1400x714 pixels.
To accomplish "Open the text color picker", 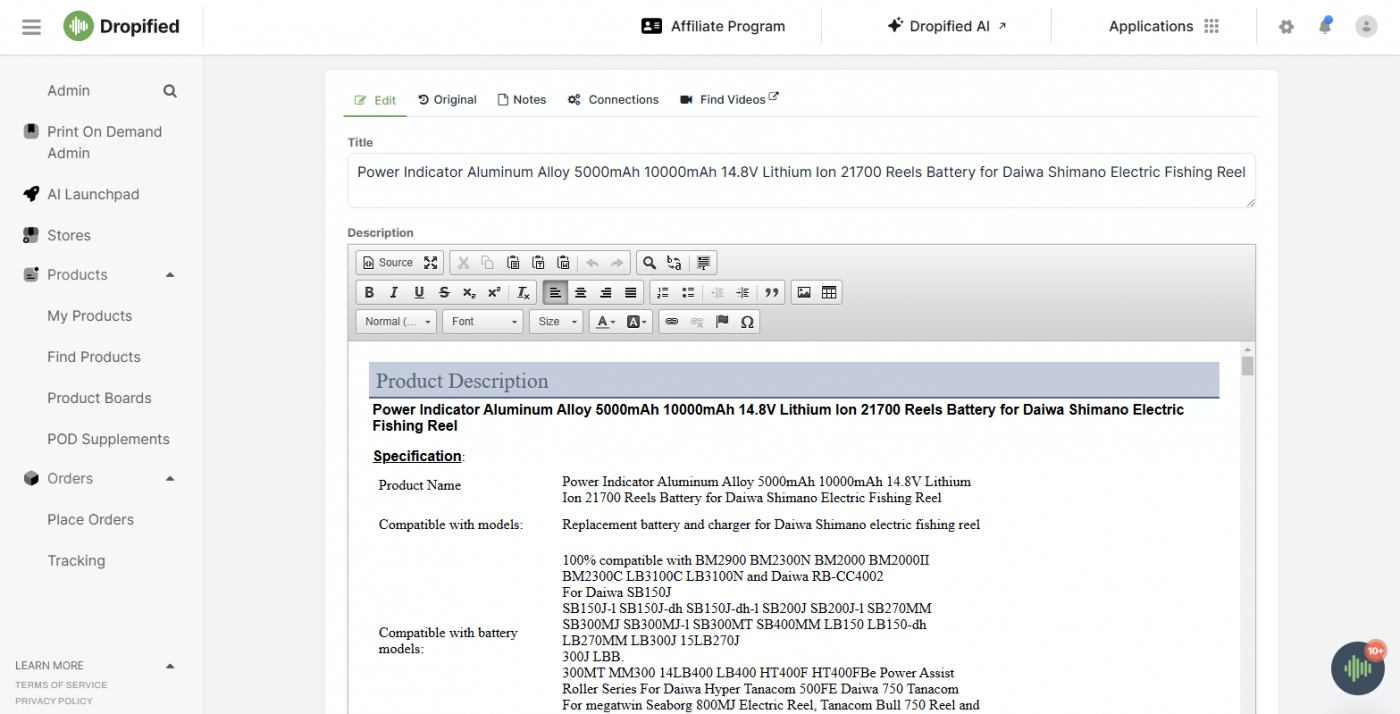I will 605,321.
